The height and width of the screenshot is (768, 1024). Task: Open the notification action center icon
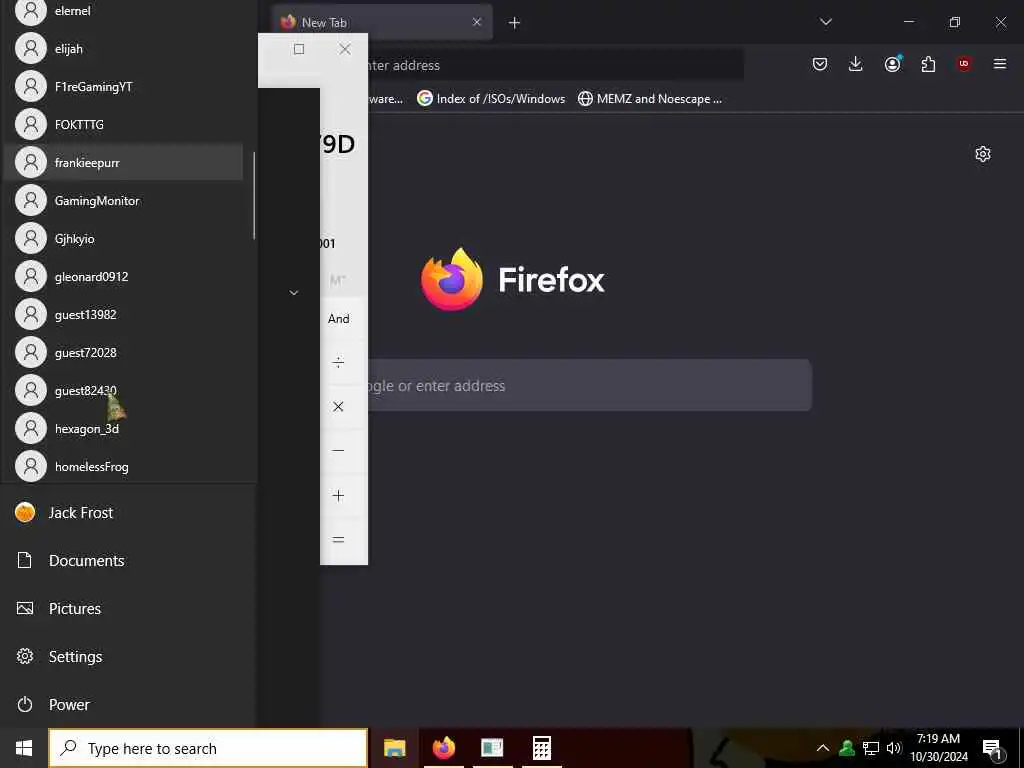click(993, 749)
